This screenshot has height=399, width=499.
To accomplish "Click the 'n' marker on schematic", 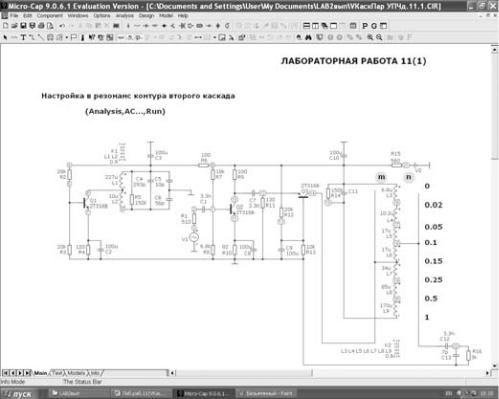I will pyautogui.click(x=409, y=177).
